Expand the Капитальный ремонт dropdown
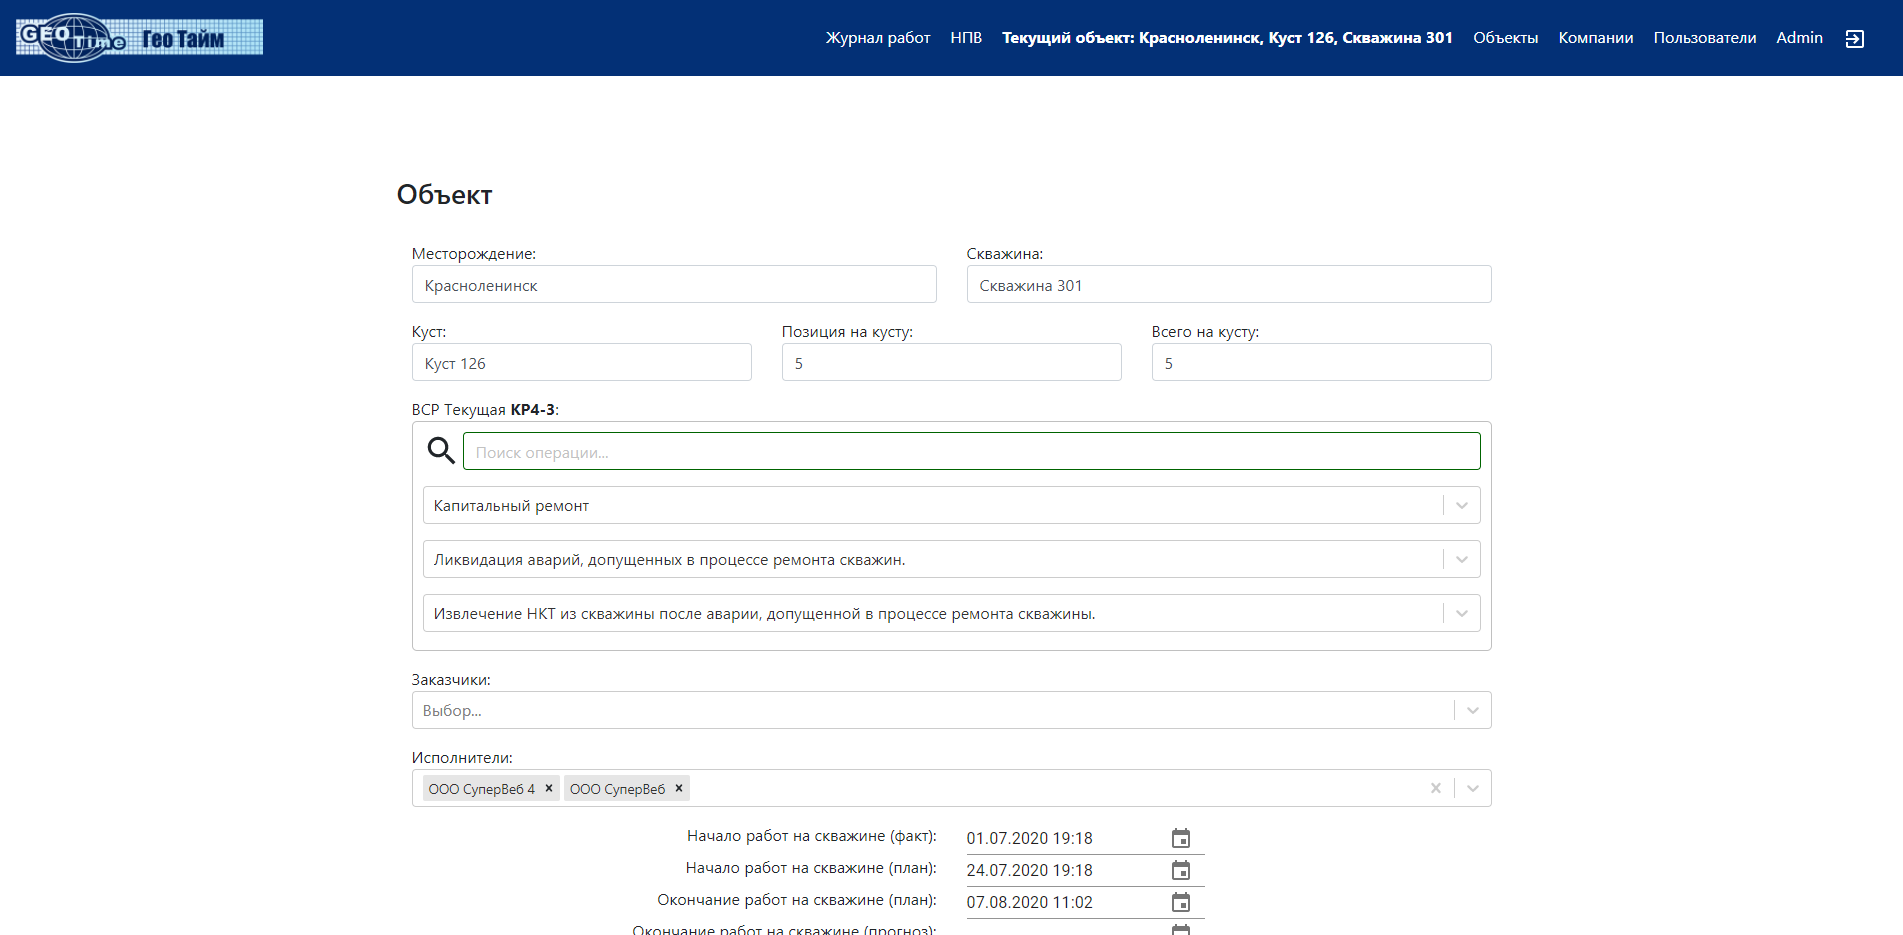The height and width of the screenshot is (935, 1903). click(x=1462, y=505)
